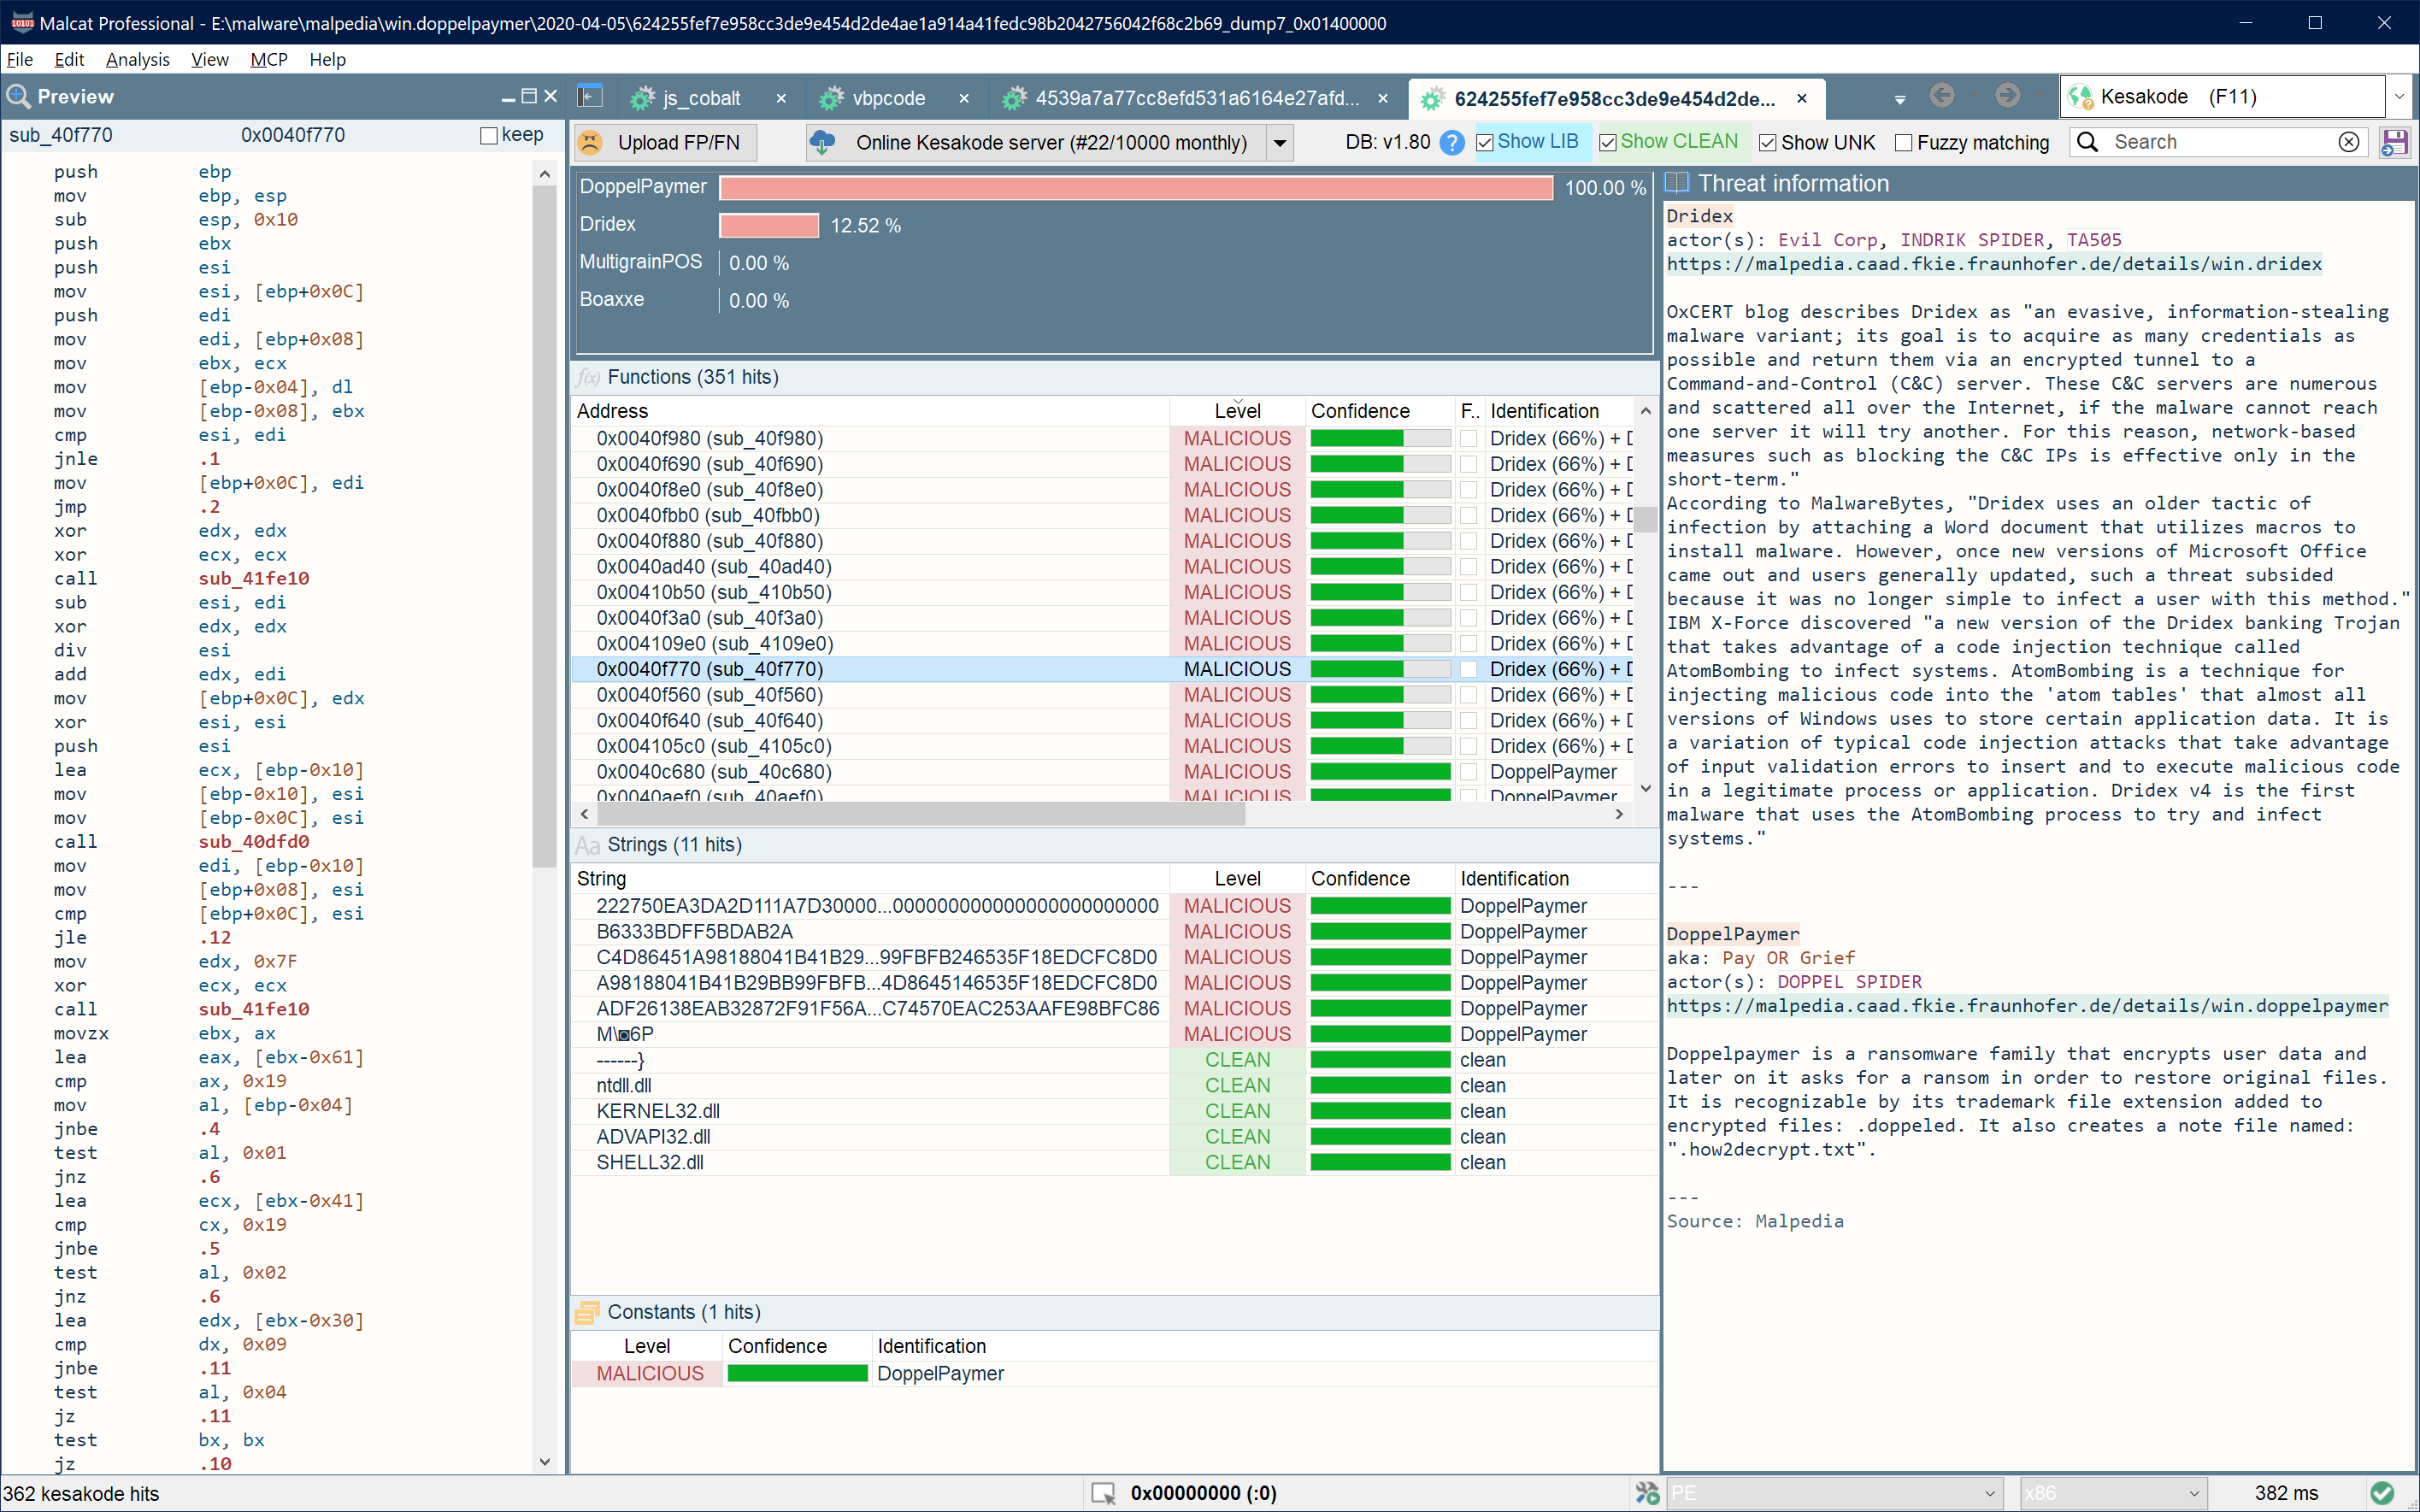Screen dimensions: 2420x1512
Task: Open the Edit menu
Action: click(x=69, y=59)
